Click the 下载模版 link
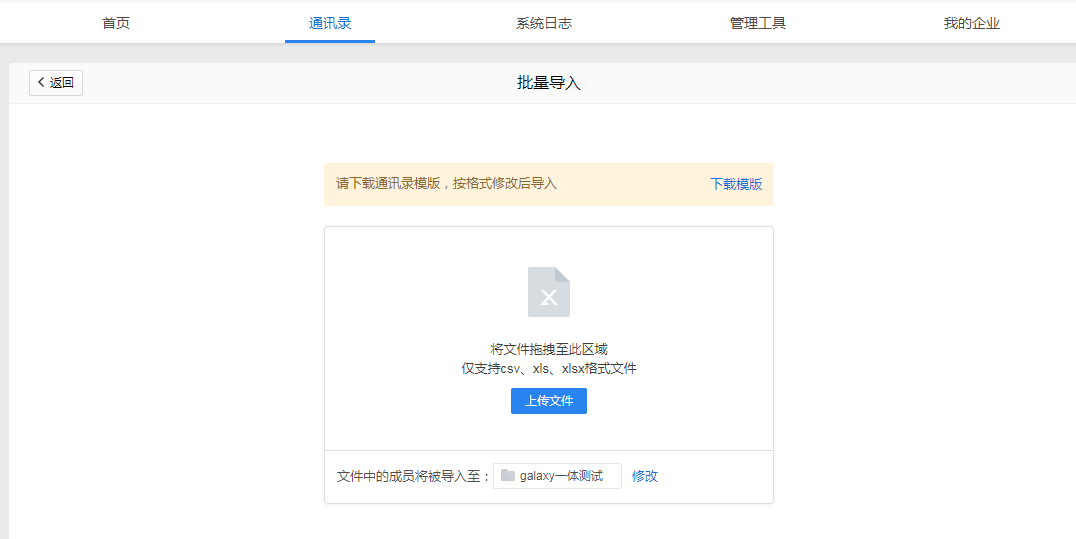Image resolution: width=1076 pixels, height=539 pixels. (x=736, y=184)
